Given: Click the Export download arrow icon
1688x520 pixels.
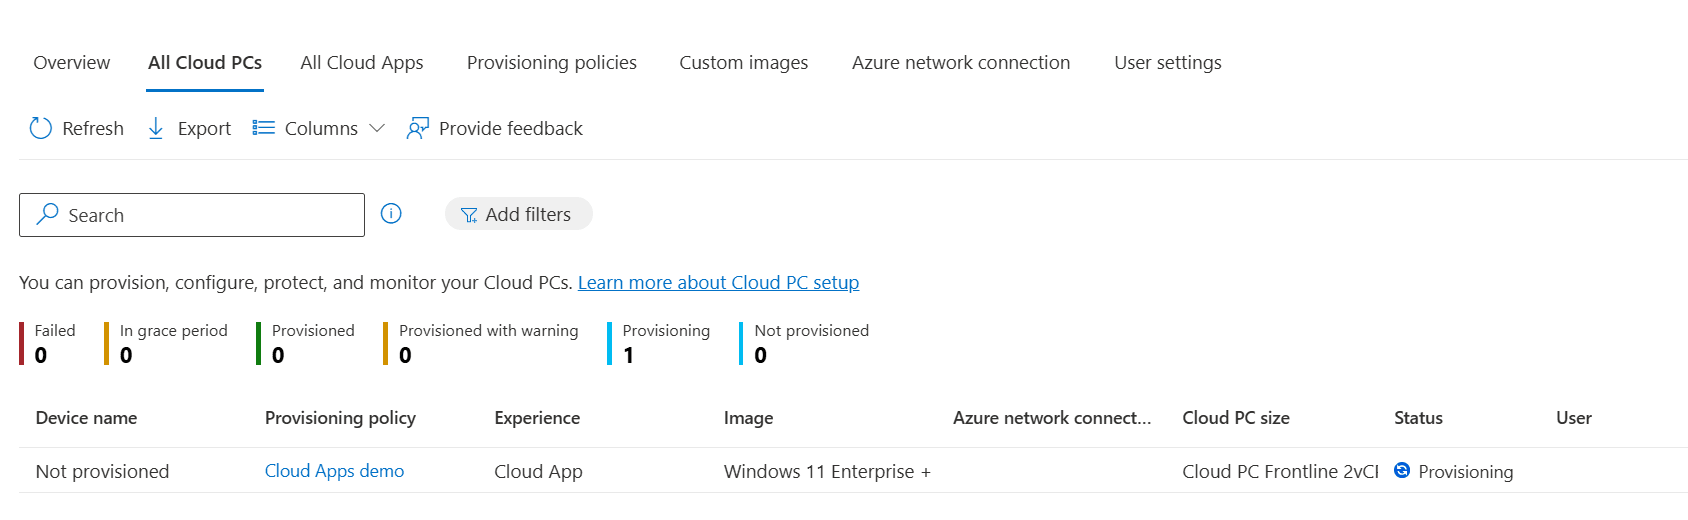Looking at the screenshot, I should coord(156,128).
